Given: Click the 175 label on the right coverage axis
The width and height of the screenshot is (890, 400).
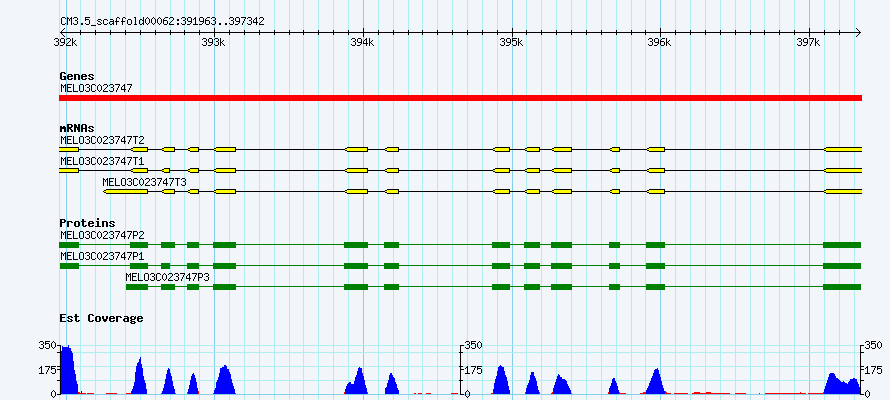Looking at the screenshot, I should 875,370.
